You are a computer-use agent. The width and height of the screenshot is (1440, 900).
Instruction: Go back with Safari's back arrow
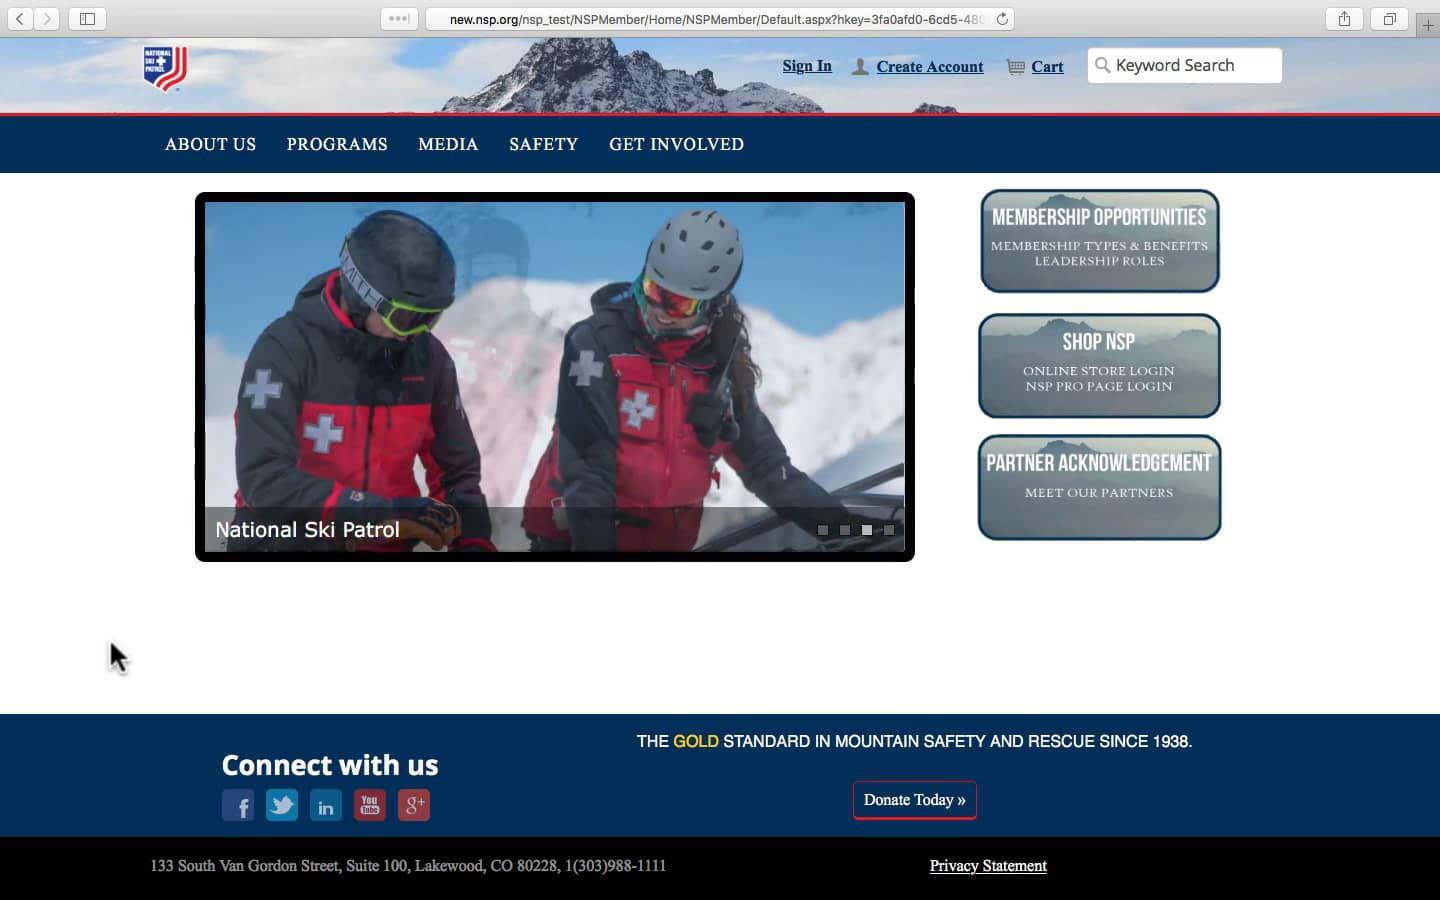tap(20, 18)
